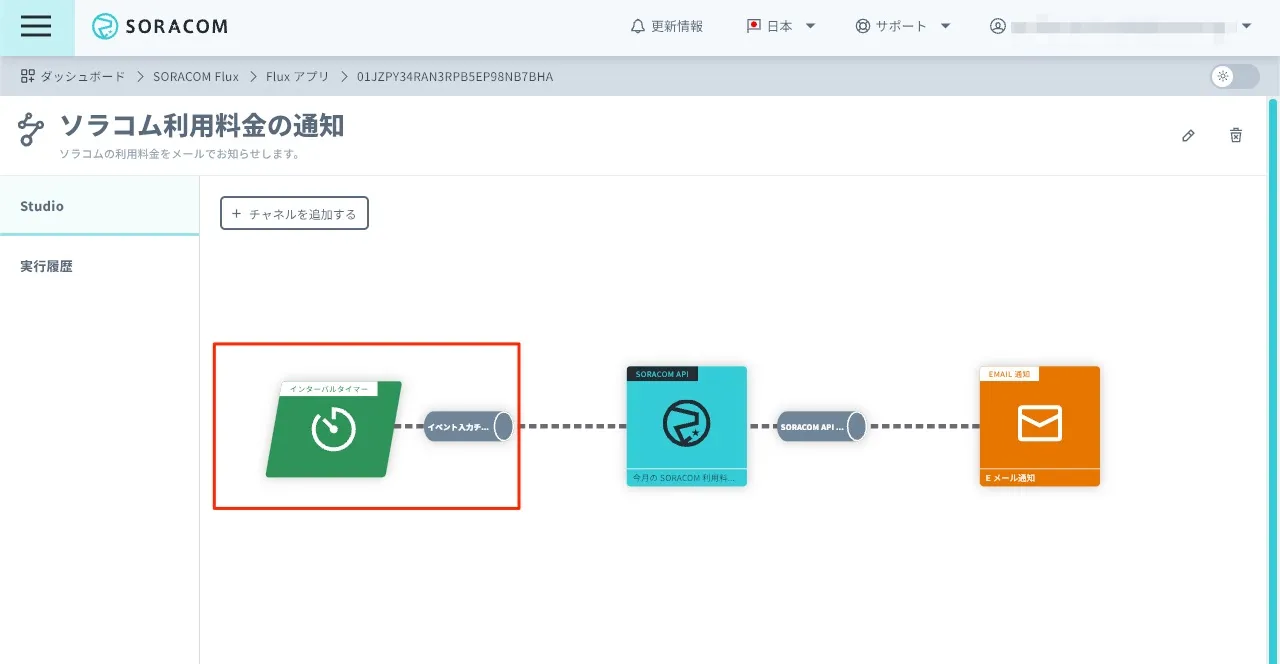Select the Studio tab
1280x664 pixels.
pos(99,206)
